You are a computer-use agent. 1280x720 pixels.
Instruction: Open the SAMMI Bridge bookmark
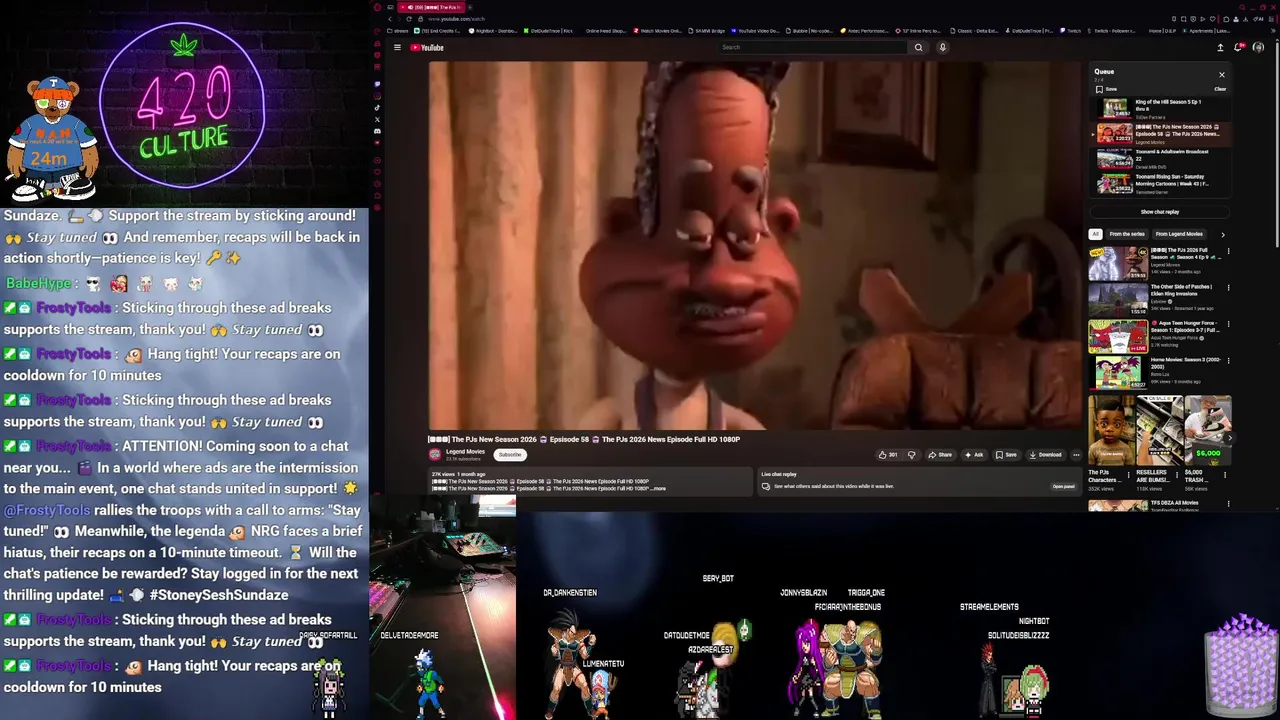click(x=706, y=31)
